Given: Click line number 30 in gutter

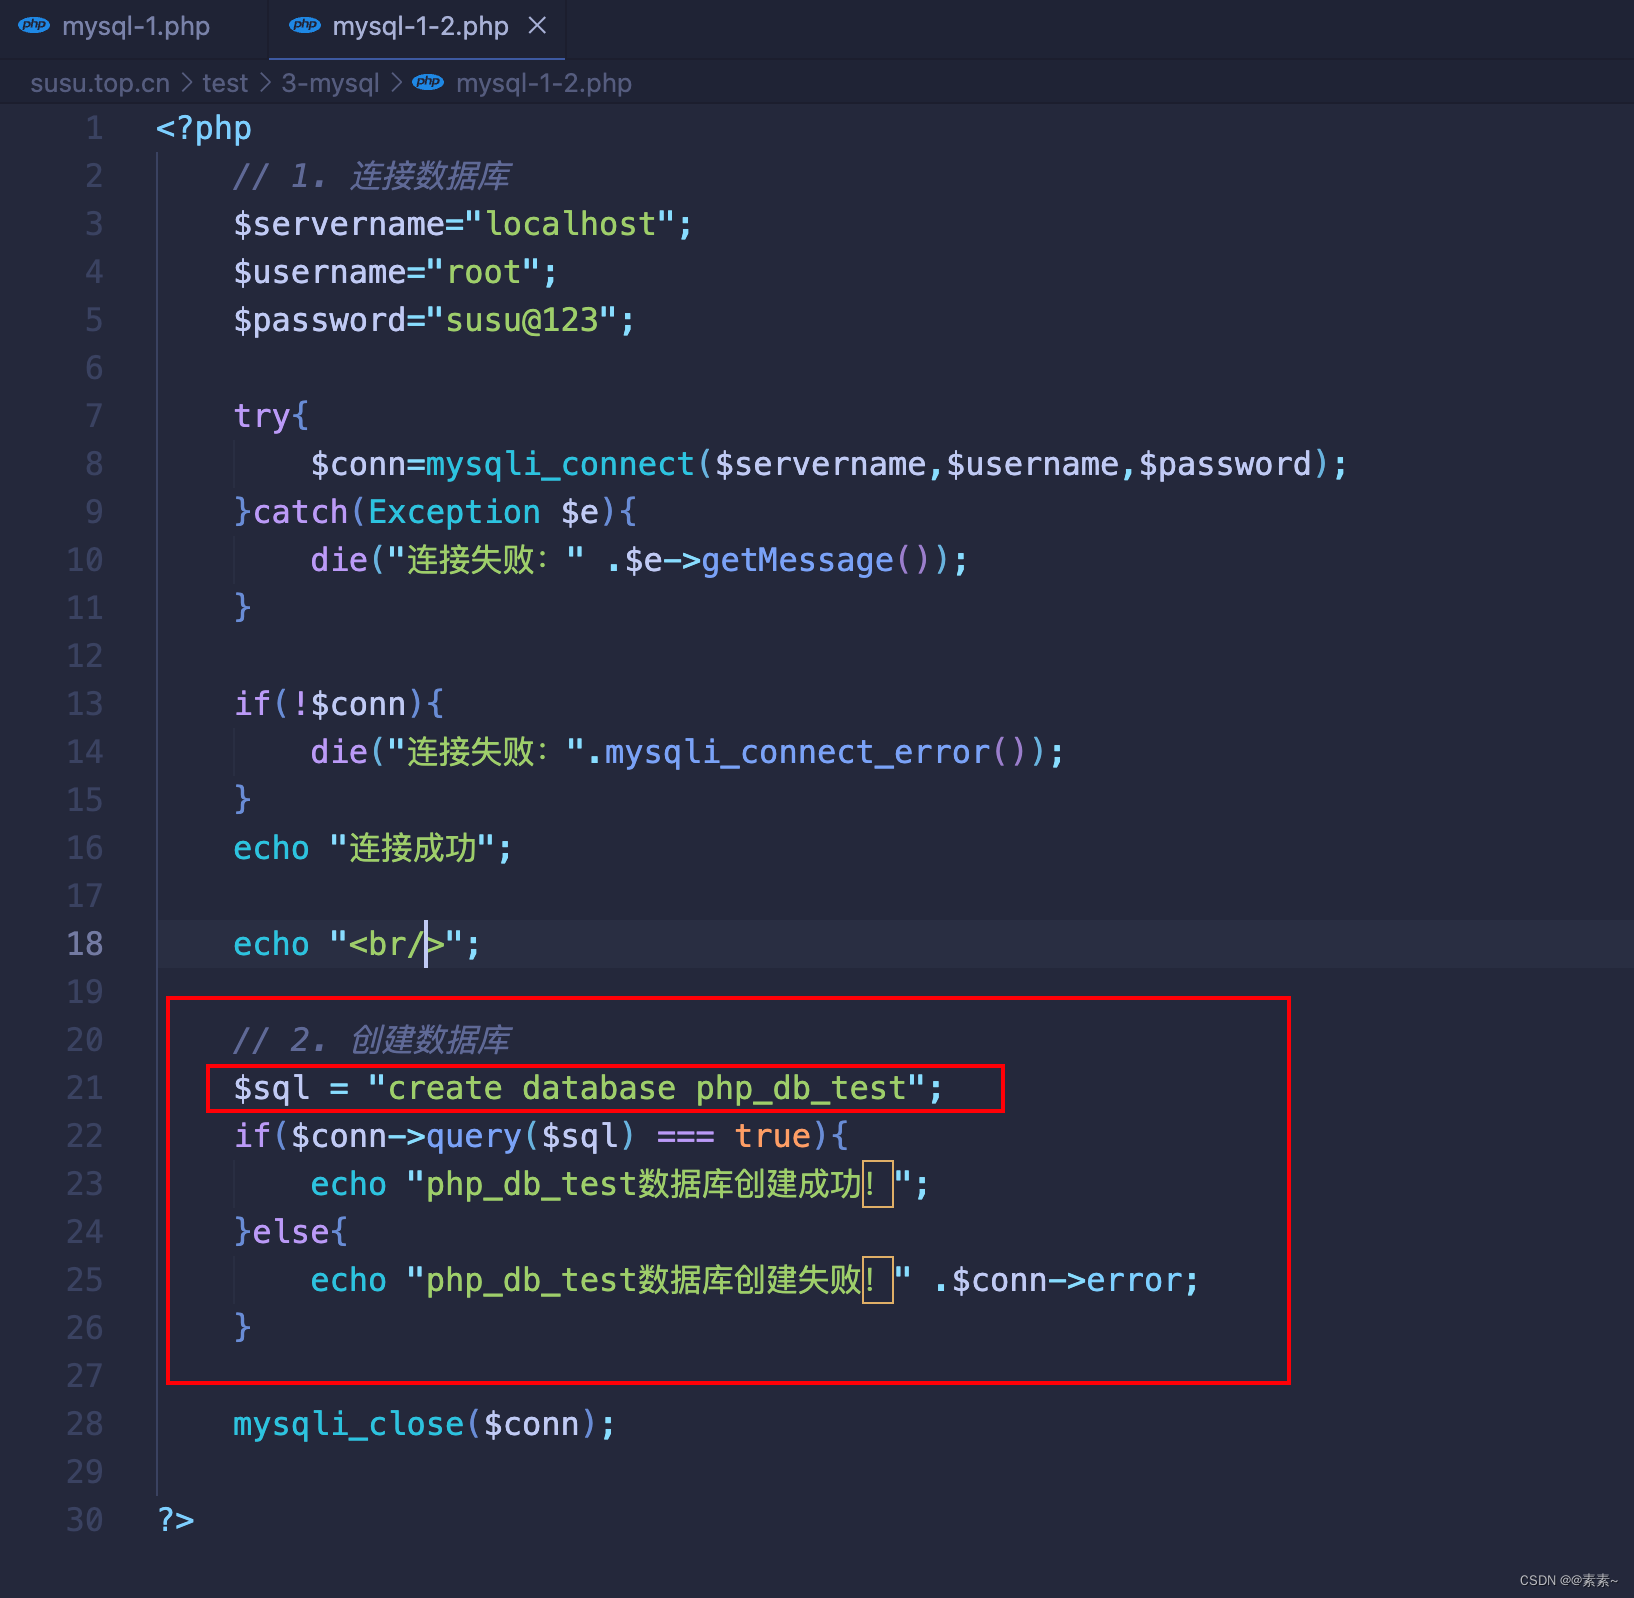Looking at the screenshot, I should click(85, 1520).
